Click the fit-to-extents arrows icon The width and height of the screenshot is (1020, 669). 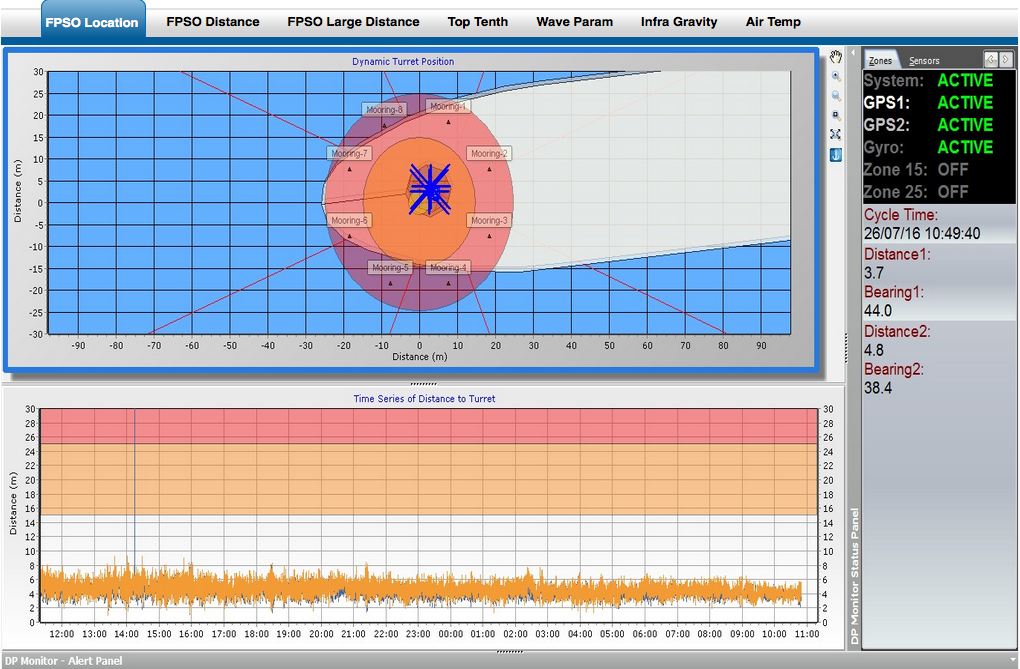(836, 134)
